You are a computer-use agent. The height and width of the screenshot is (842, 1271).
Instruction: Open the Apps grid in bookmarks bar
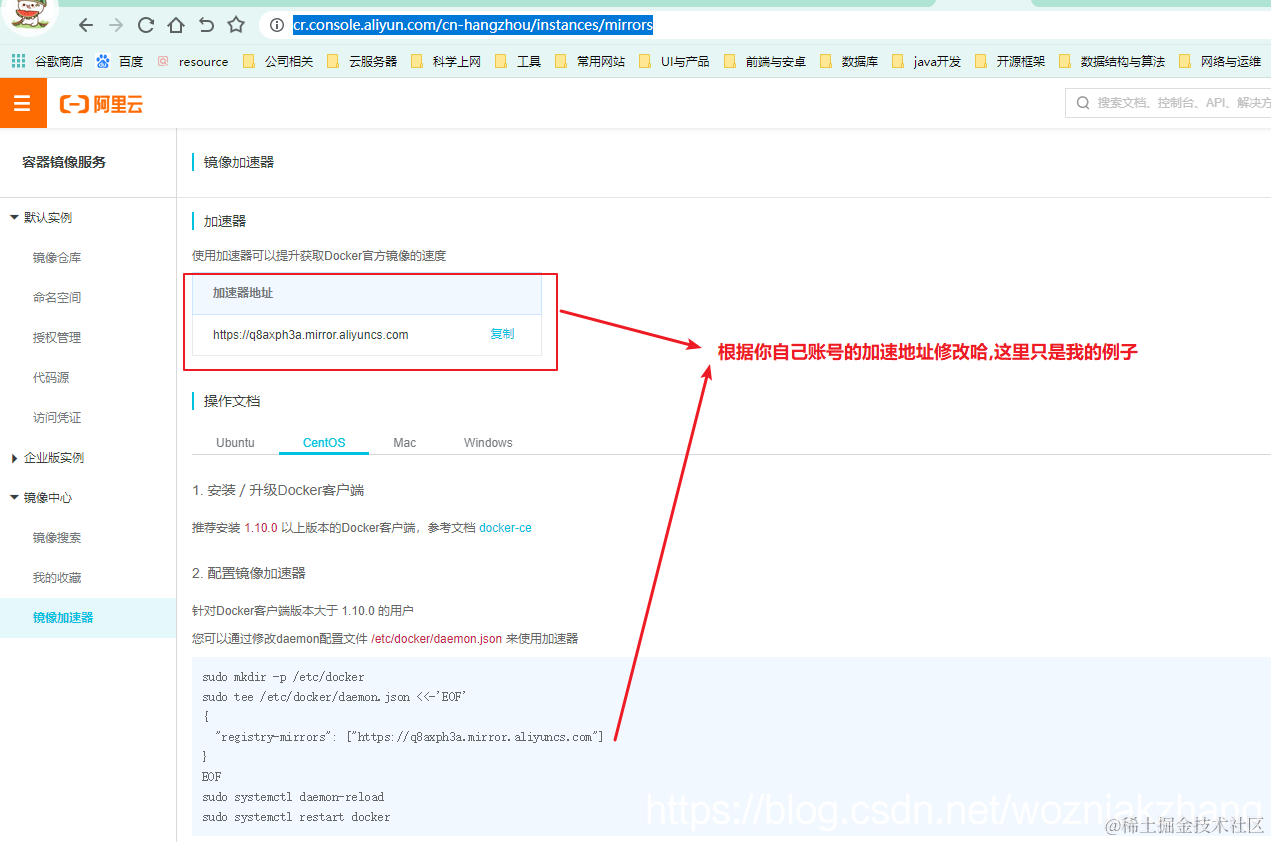click(18, 61)
